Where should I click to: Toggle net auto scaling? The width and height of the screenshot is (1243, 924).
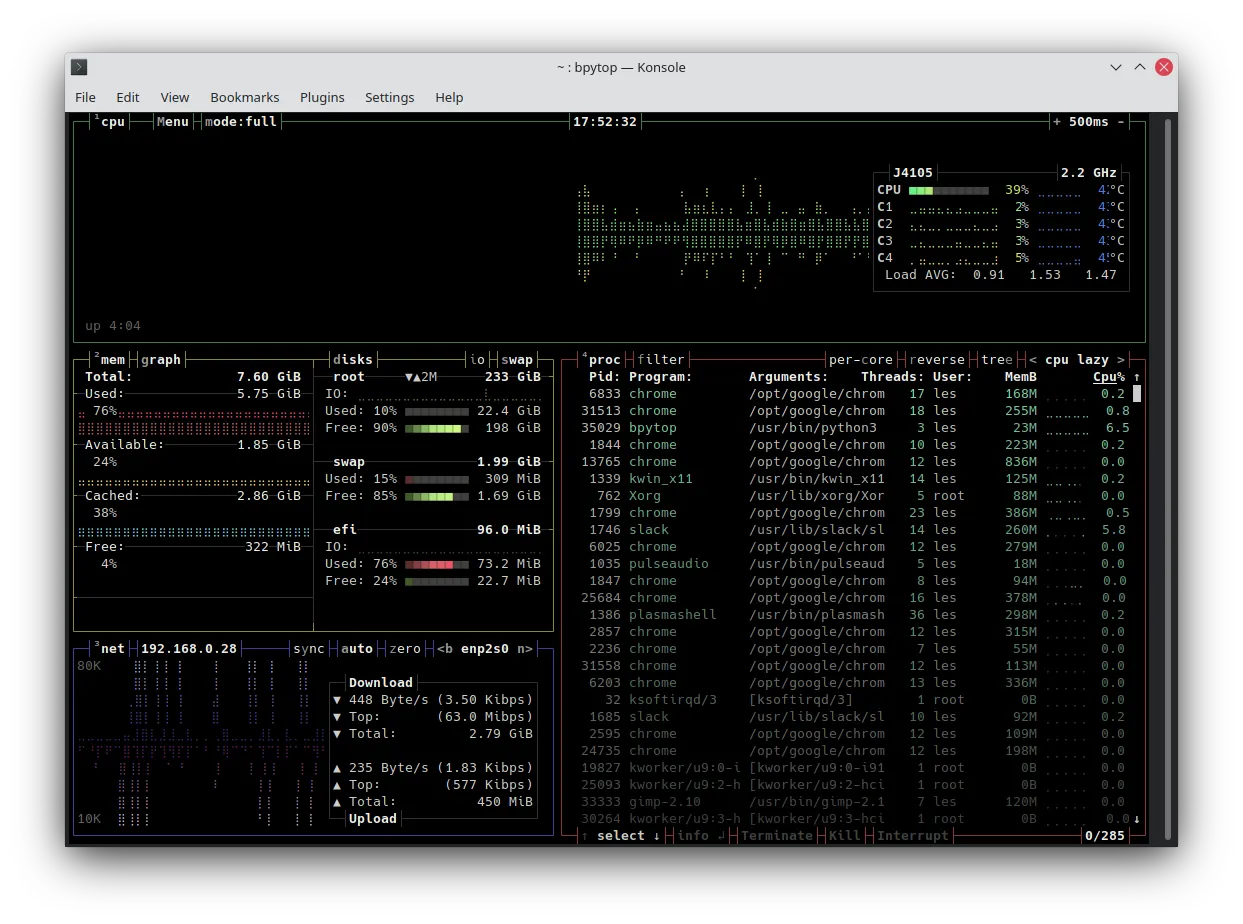click(x=357, y=648)
